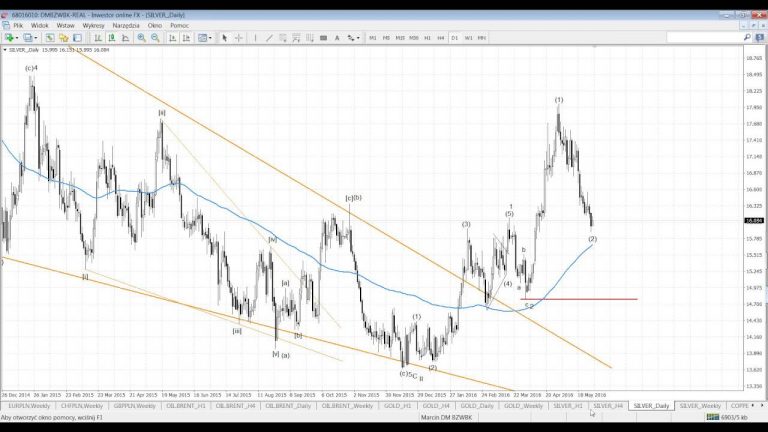Toggle the Terminal panel icon

click(x=77, y=38)
